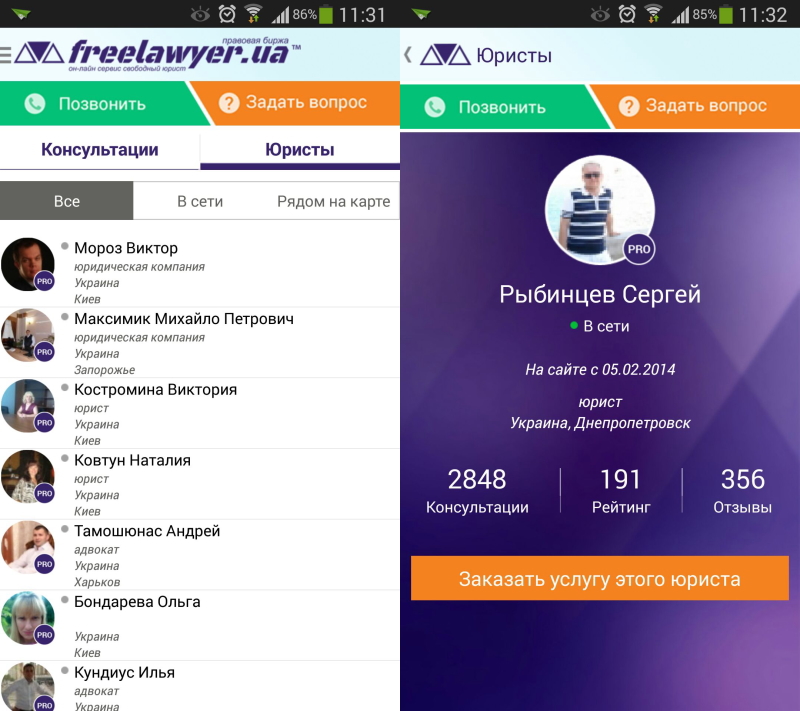Image resolution: width=800 pixels, height=711 pixels.
Task: Switch to the Консультации tab
Action: [x=99, y=150]
